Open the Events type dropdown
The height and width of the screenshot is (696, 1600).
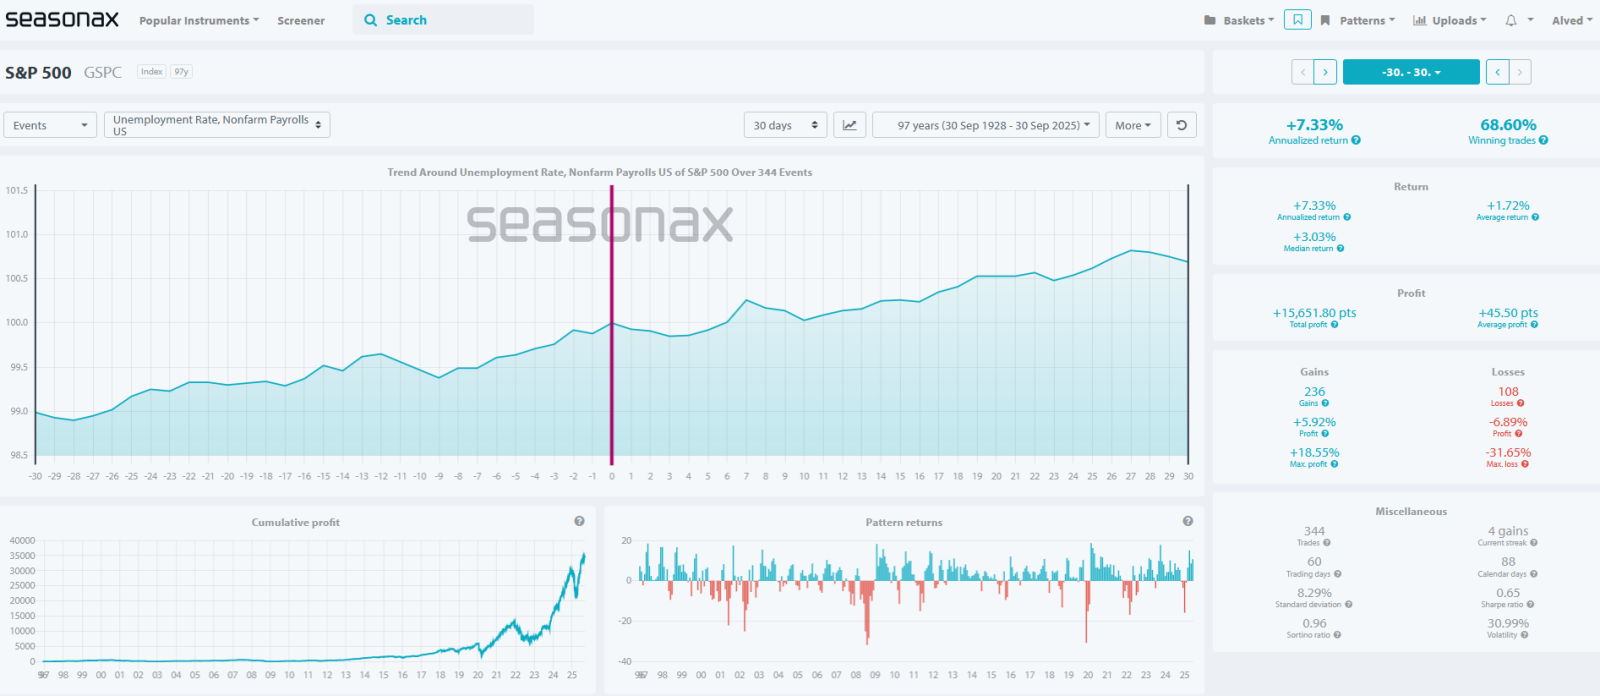pyautogui.click(x=50, y=125)
